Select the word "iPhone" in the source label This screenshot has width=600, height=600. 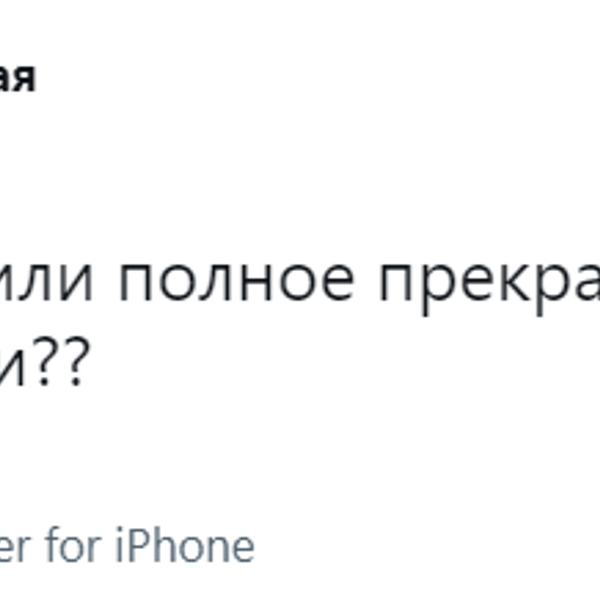185,545
